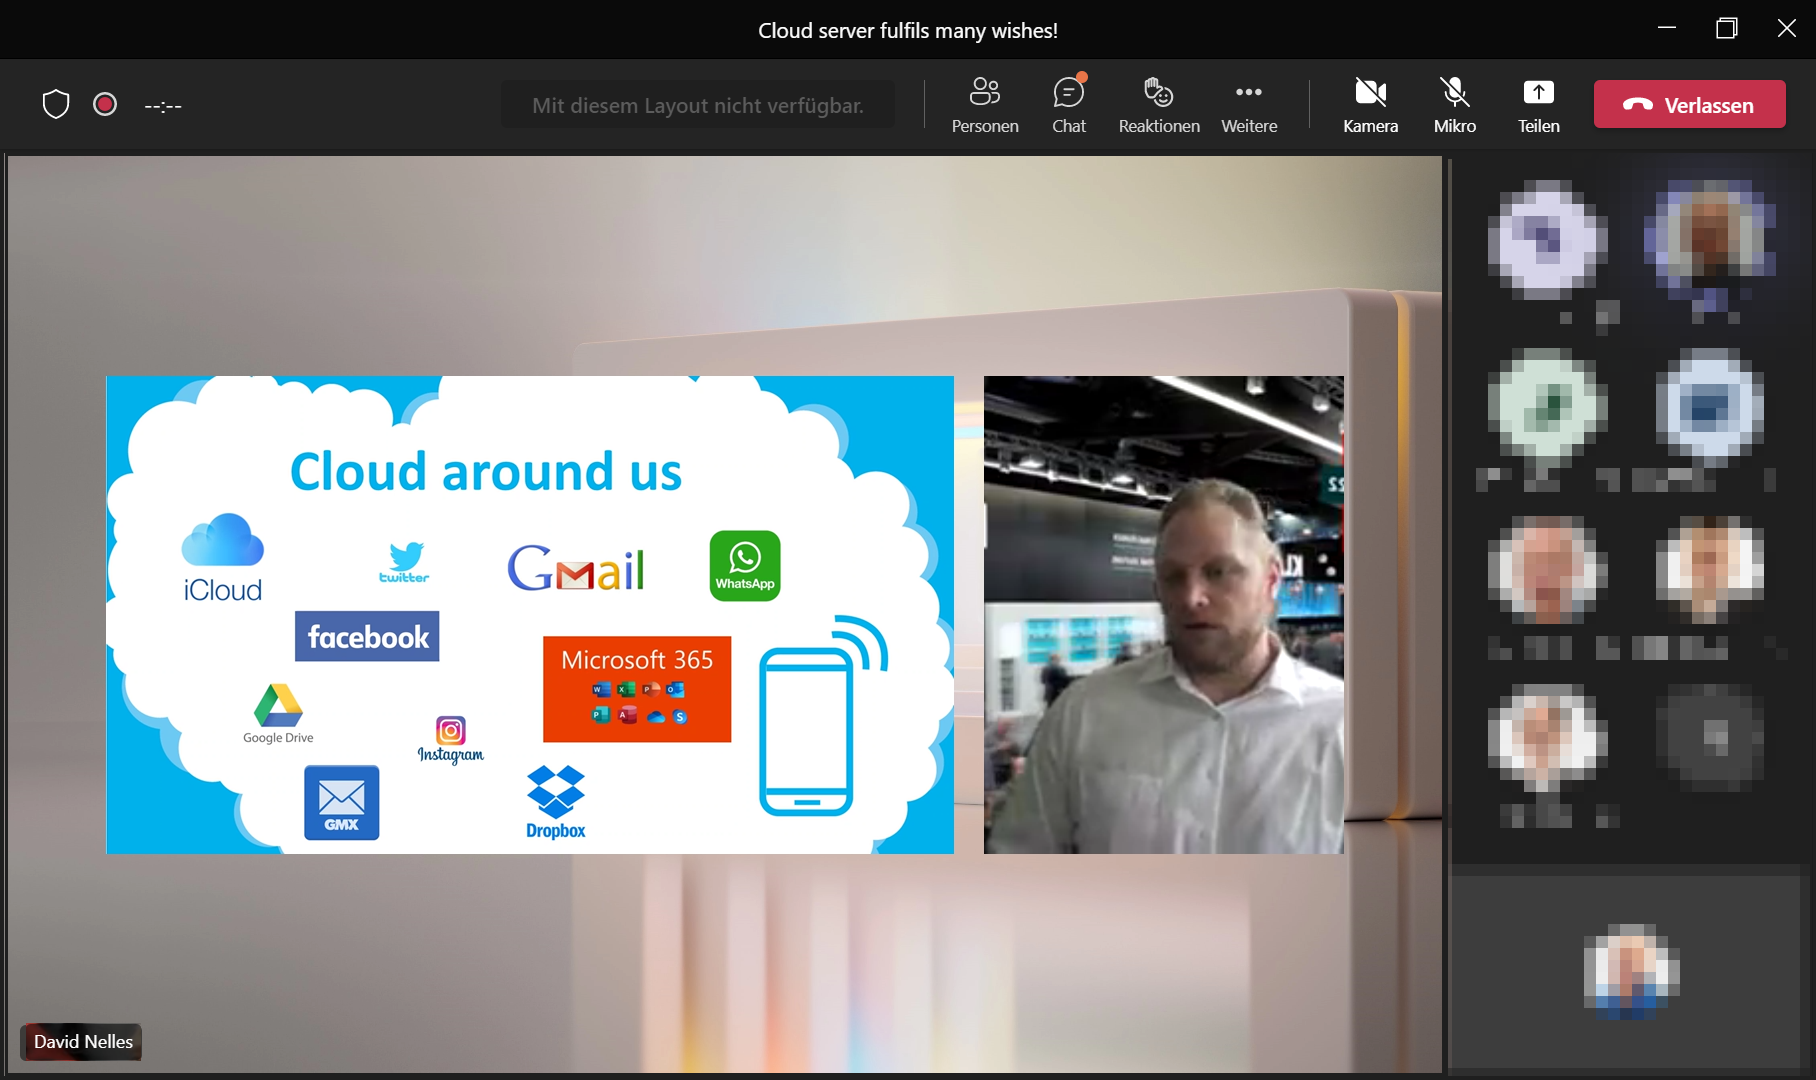Click the Dropbox logo on slide

556,802
